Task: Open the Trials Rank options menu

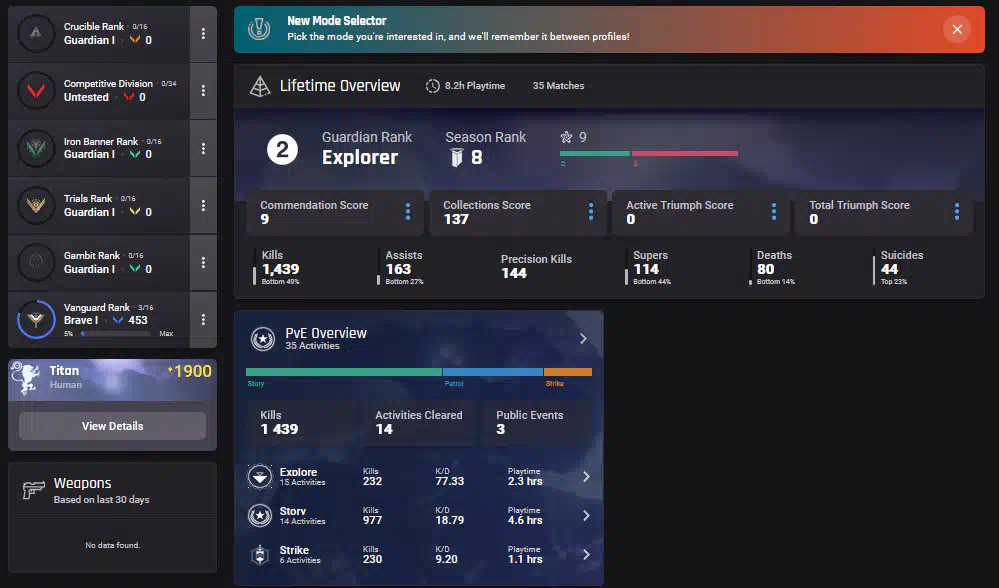Action: (203, 205)
